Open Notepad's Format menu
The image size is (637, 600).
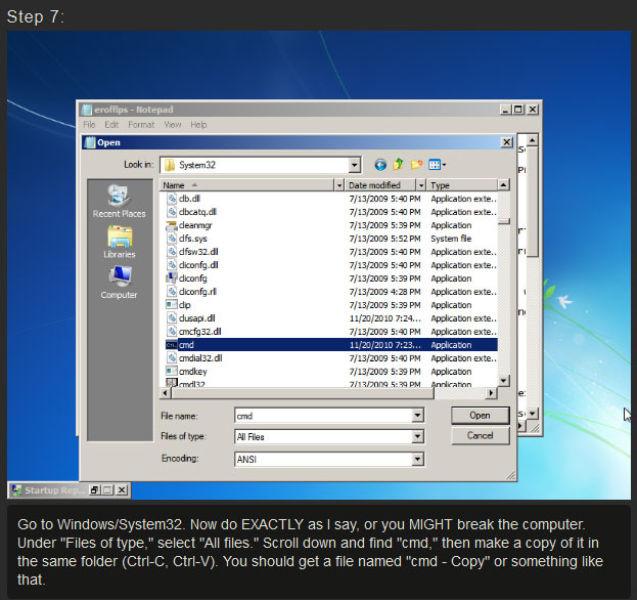[141, 125]
